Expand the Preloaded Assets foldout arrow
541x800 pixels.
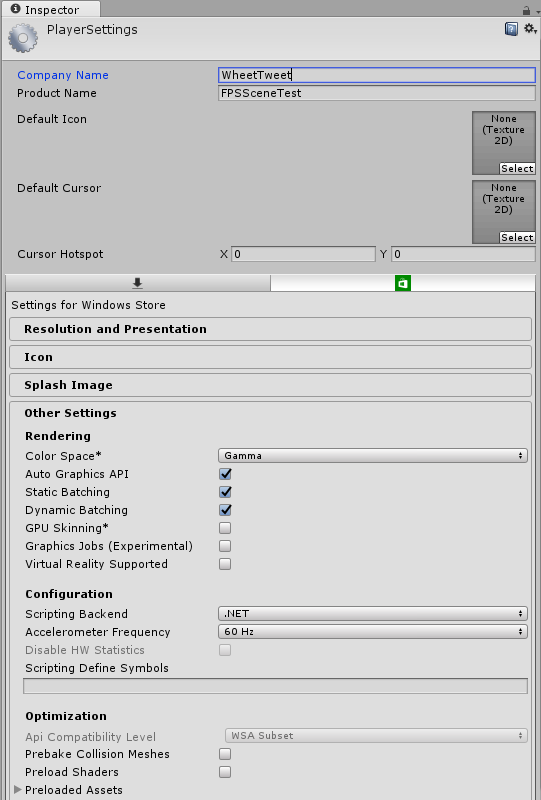click(x=18, y=789)
